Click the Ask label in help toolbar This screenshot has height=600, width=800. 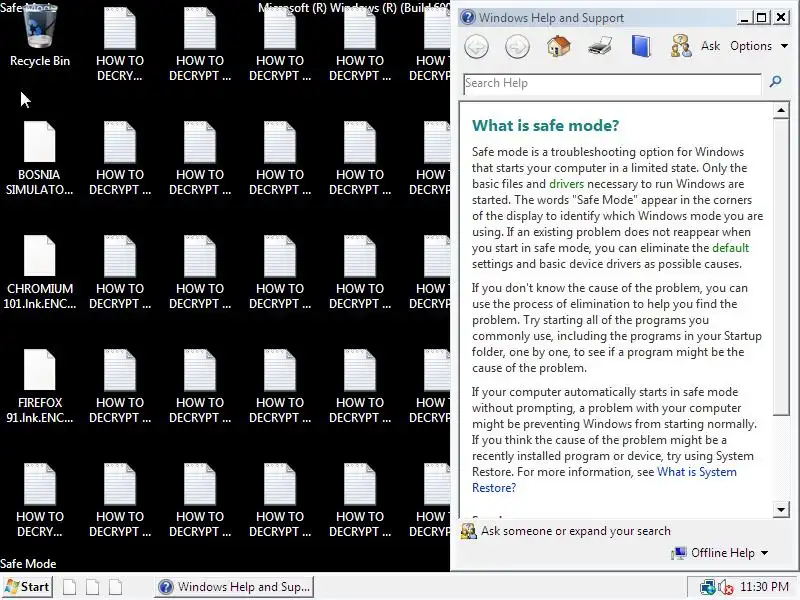[710, 46]
